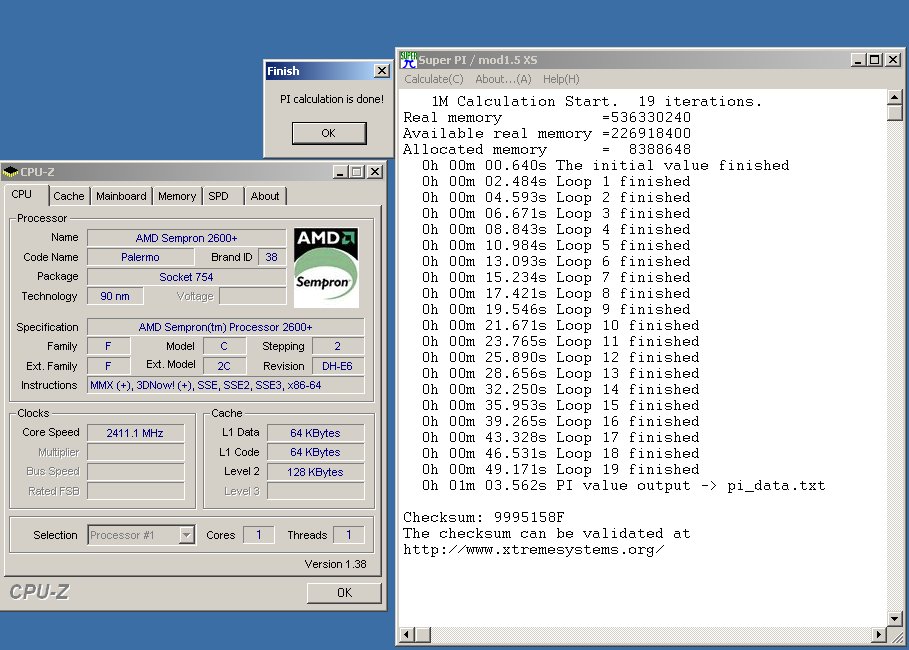The image size is (909, 650).
Task: Click the empty Multiplier field
Action: click(136, 452)
